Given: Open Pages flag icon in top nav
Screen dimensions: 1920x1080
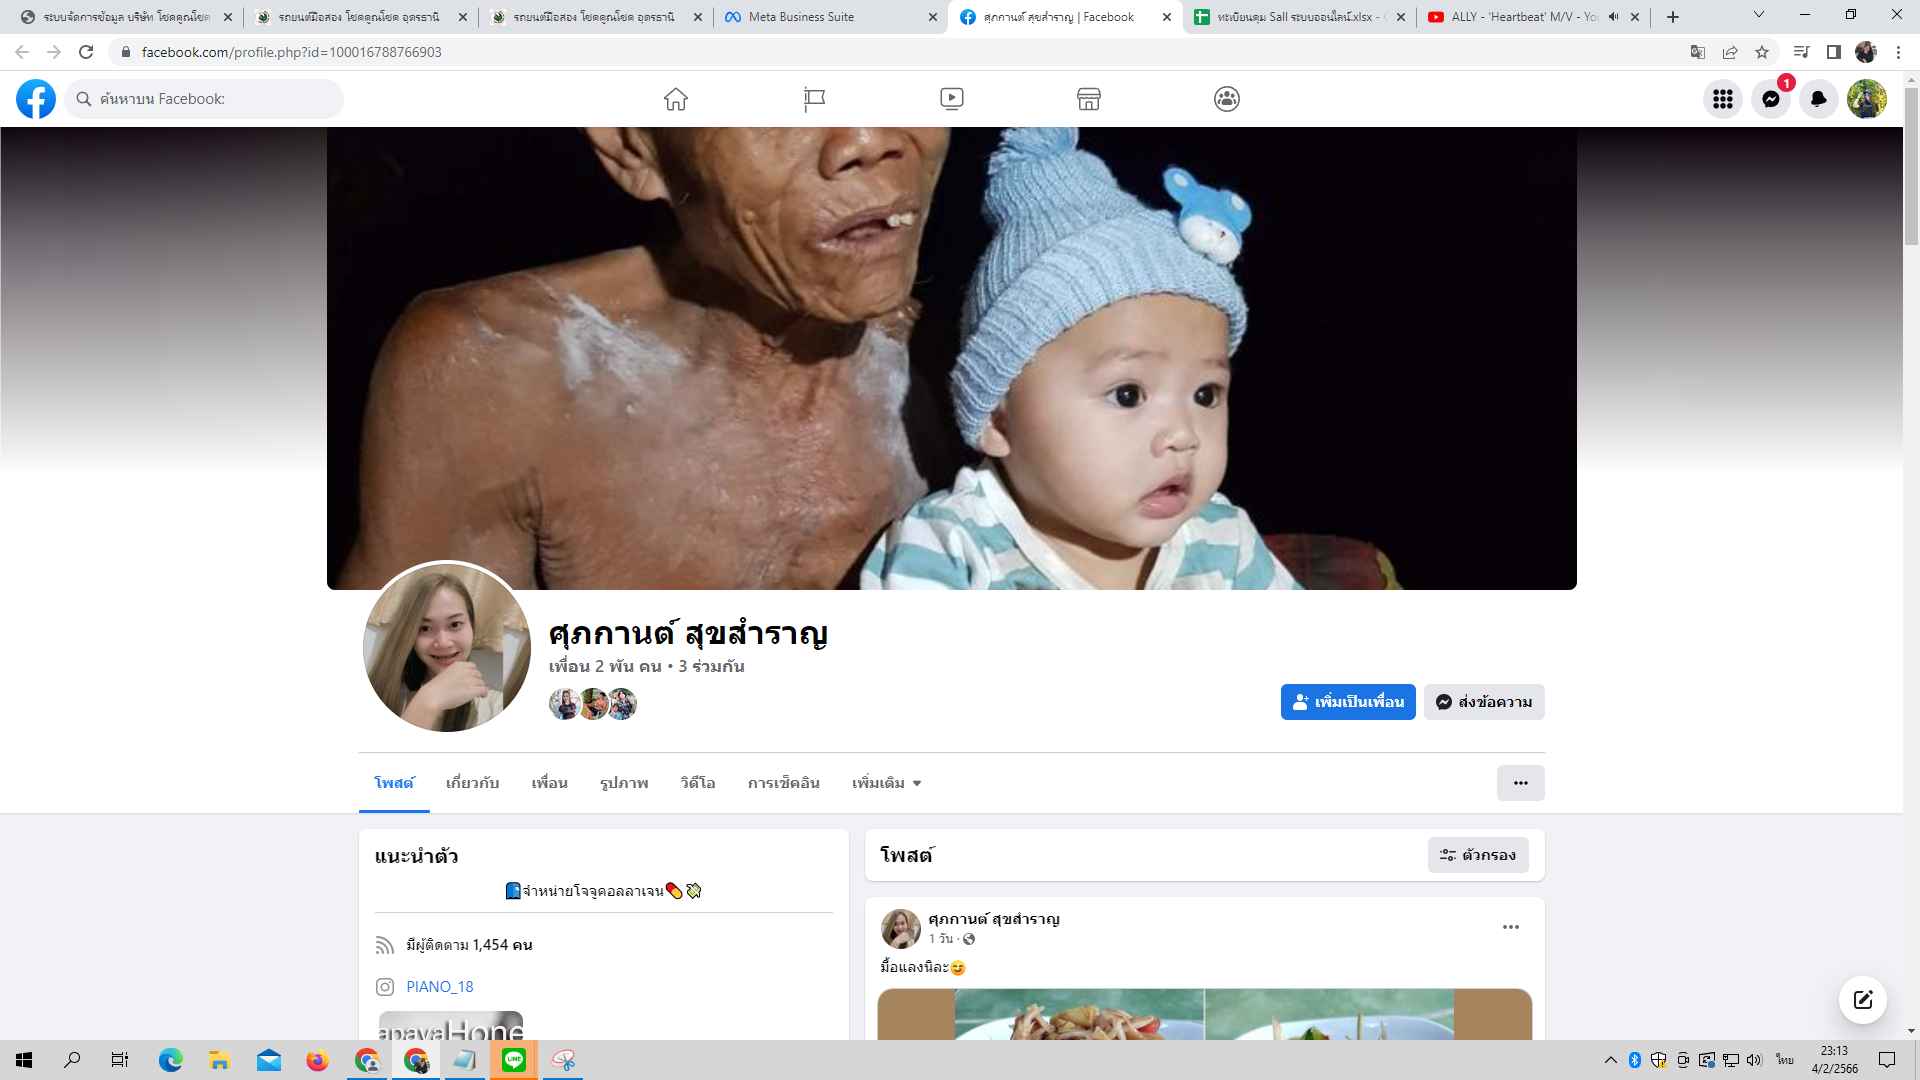Looking at the screenshot, I should (814, 99).
